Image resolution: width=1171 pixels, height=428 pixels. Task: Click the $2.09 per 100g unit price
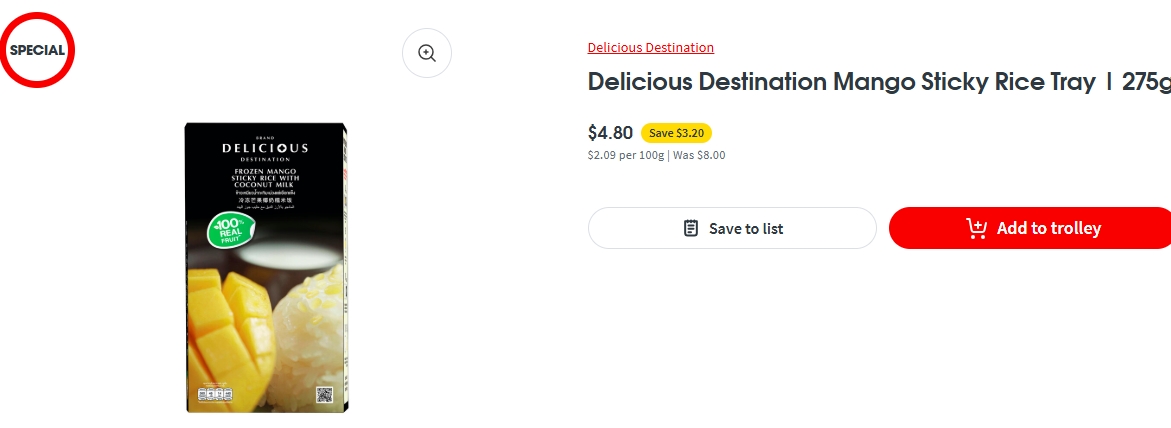pyautogui.click(x=625, y=155)
